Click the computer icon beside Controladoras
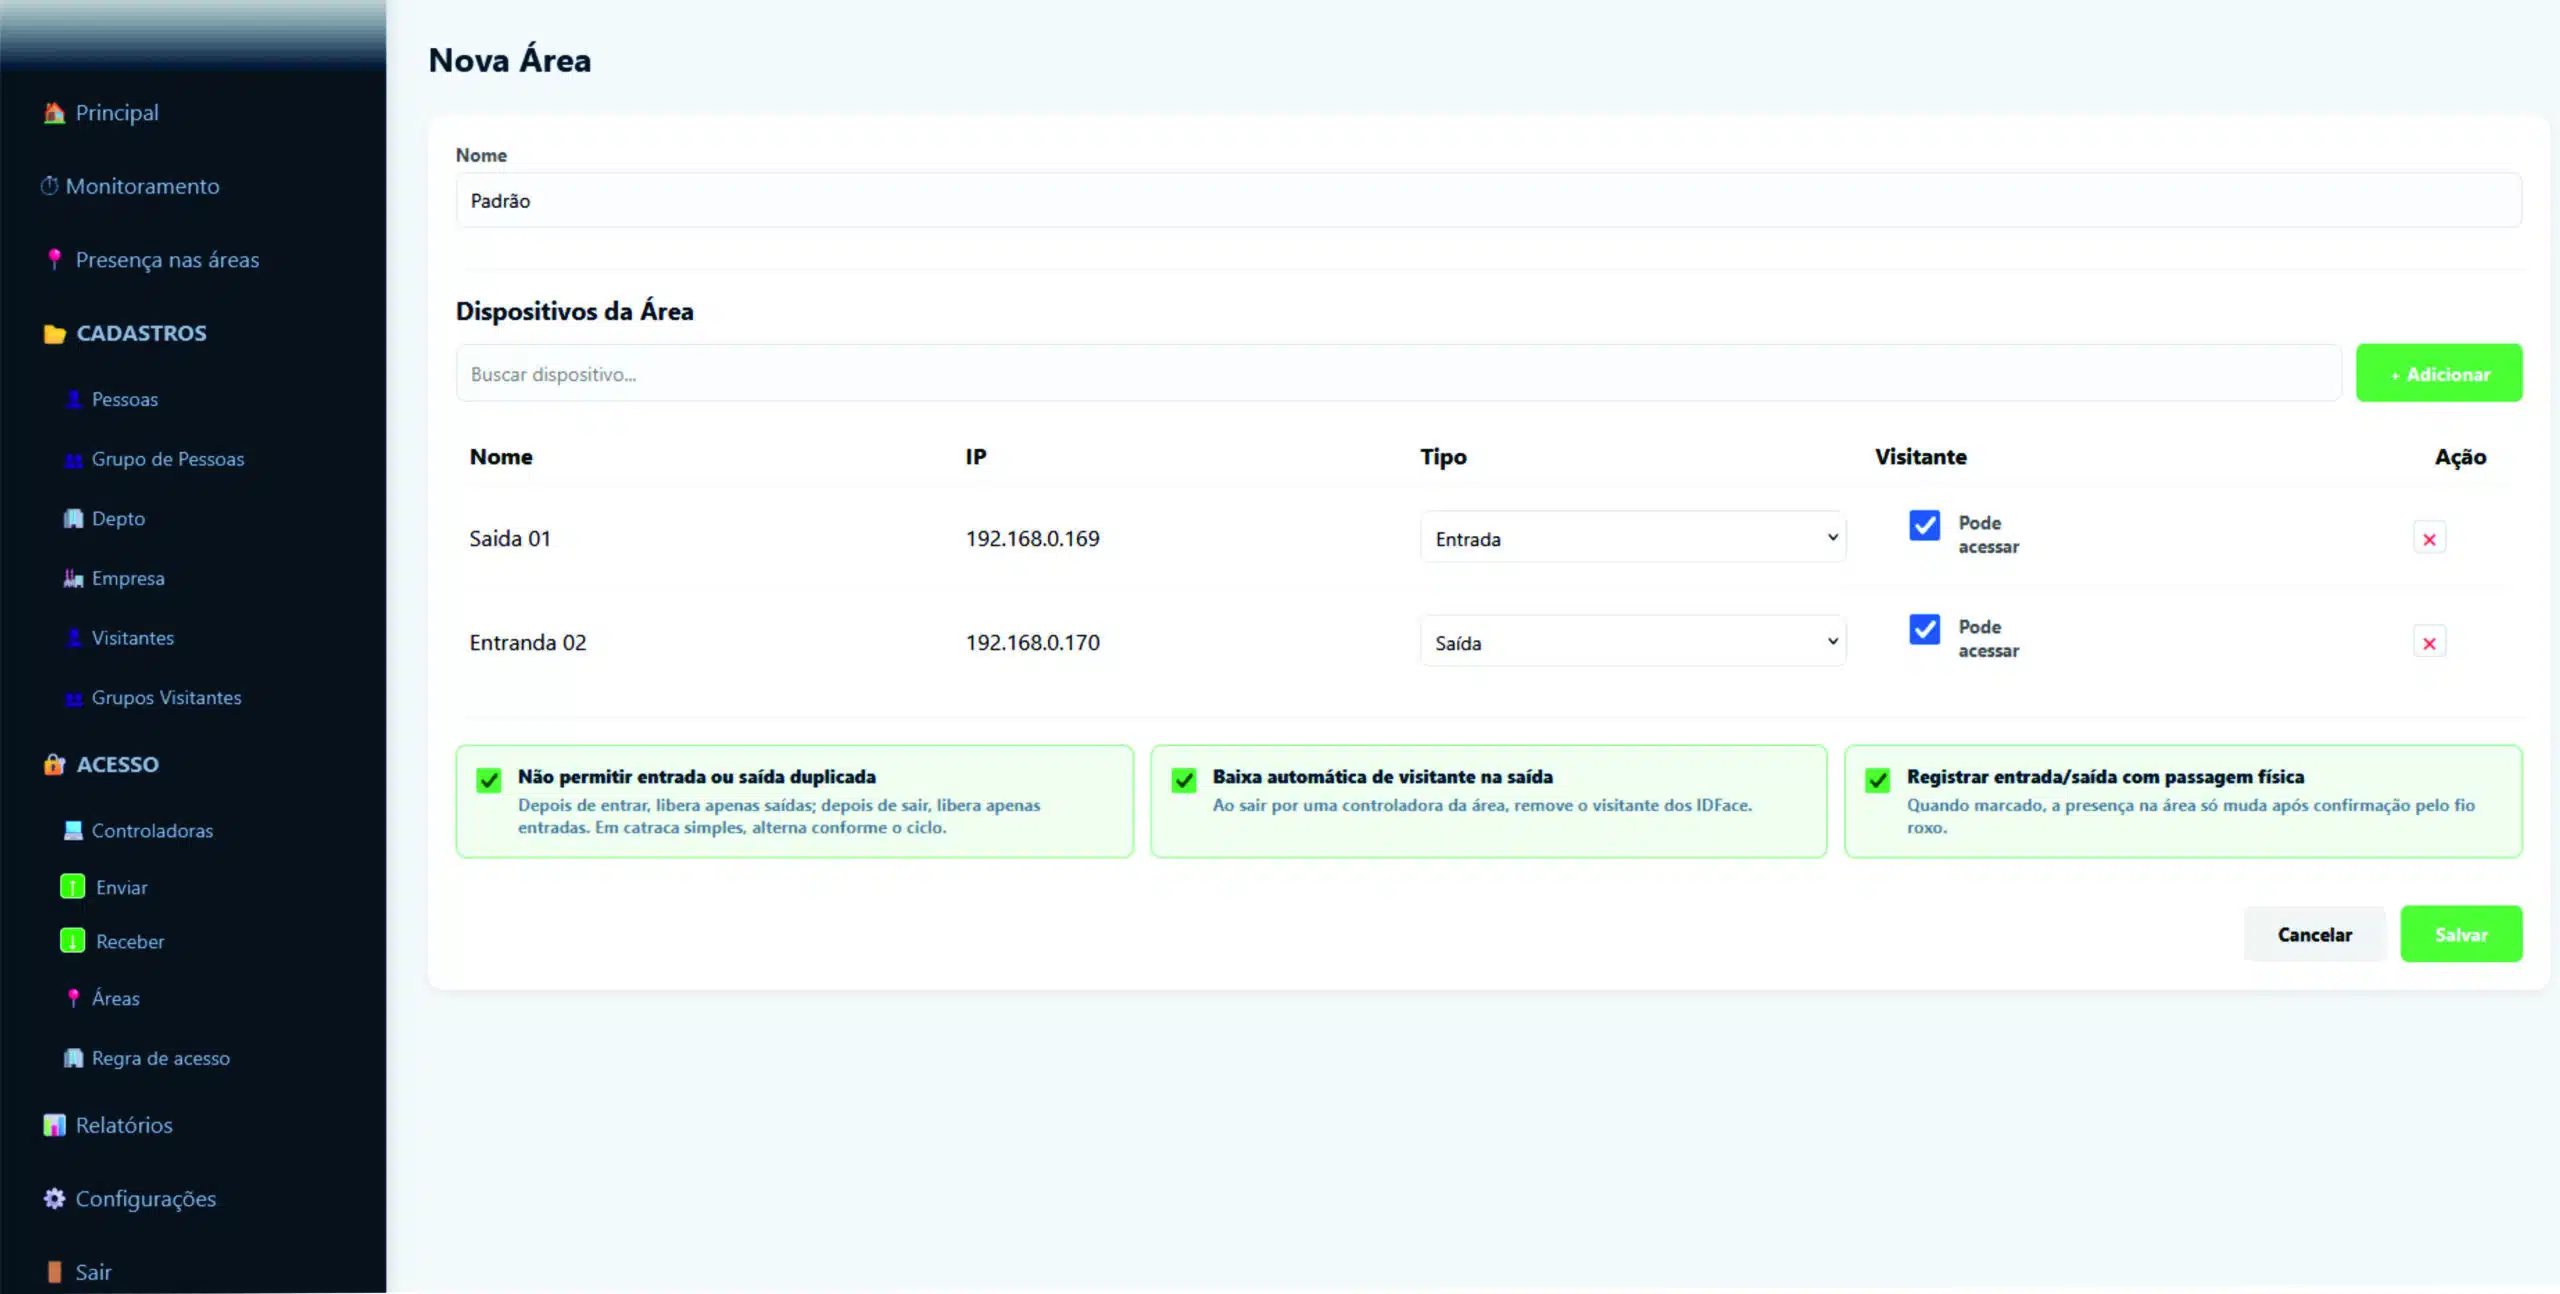 (73, 830)
